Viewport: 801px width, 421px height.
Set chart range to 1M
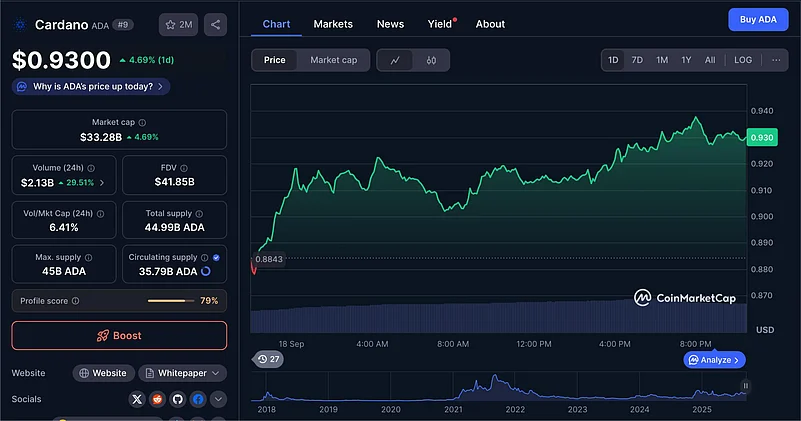tap(662, 60)
